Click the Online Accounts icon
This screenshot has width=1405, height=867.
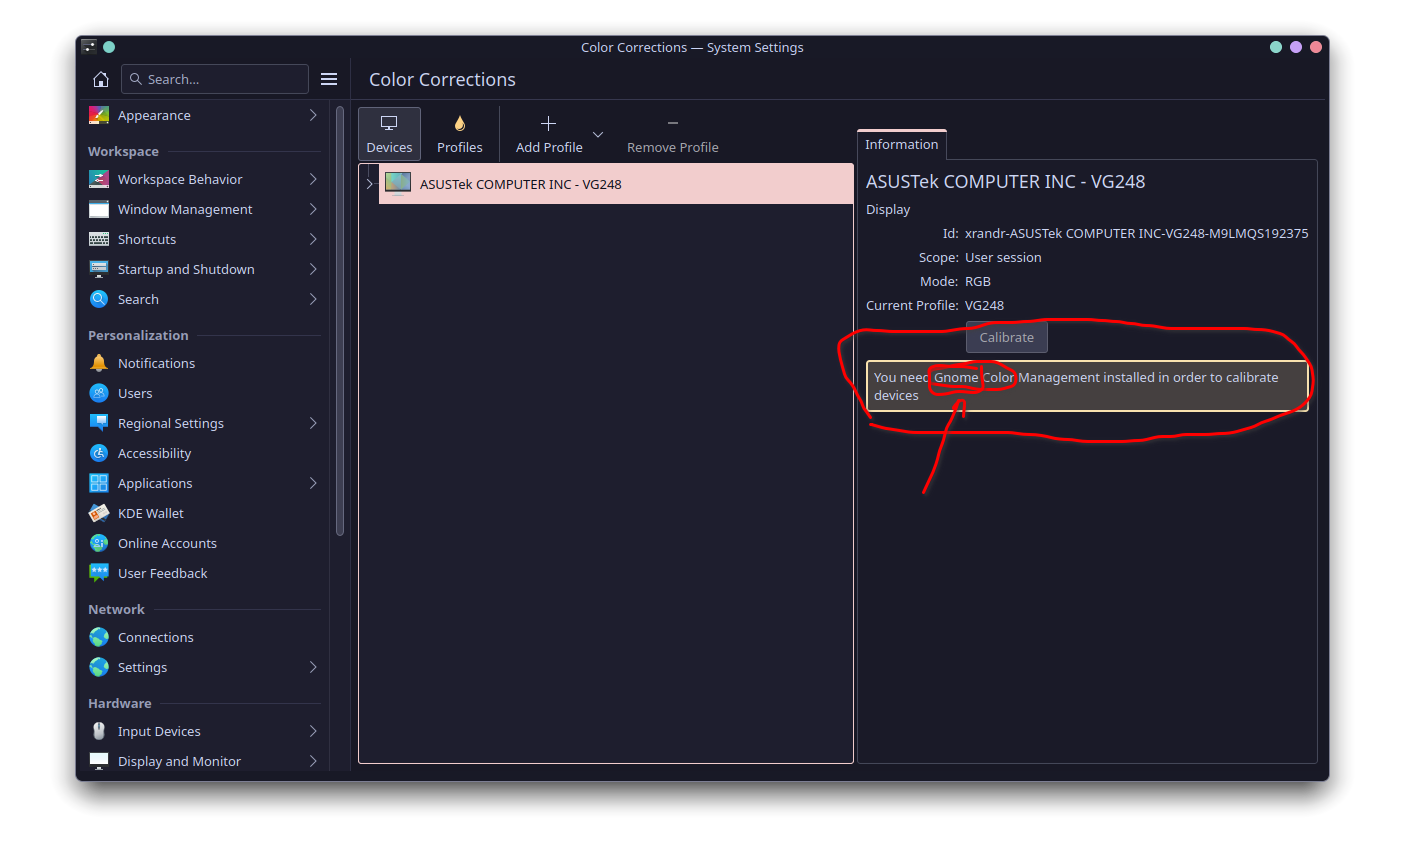[x=99, y=543]
